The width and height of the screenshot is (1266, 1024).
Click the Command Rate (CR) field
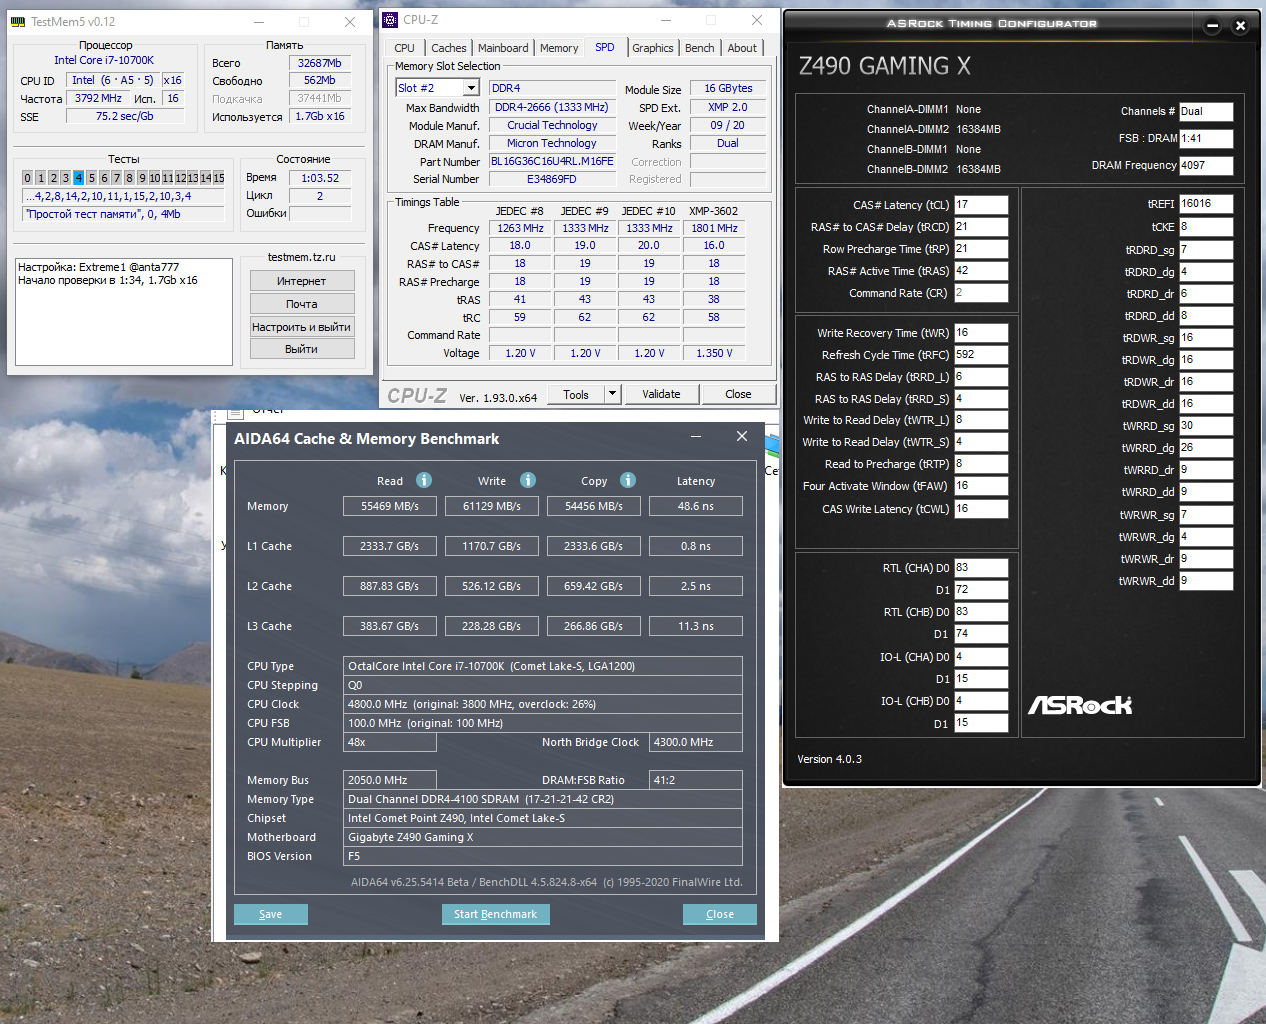tap(981, 293)
